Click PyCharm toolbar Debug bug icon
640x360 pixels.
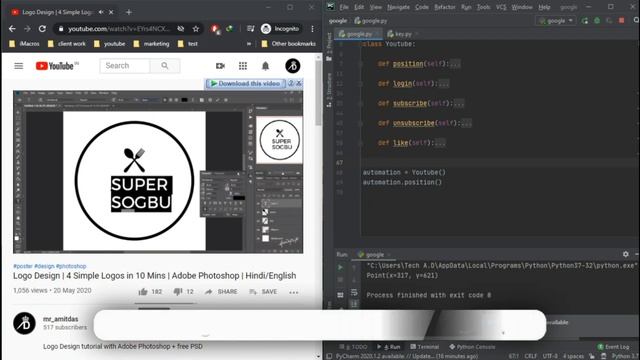point(597,20)
